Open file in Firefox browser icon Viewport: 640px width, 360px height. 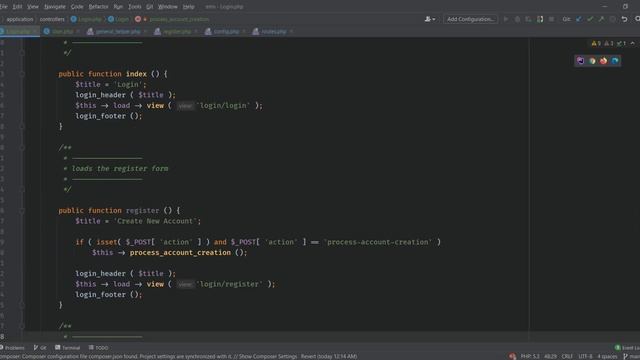click(x=603, y=61)
